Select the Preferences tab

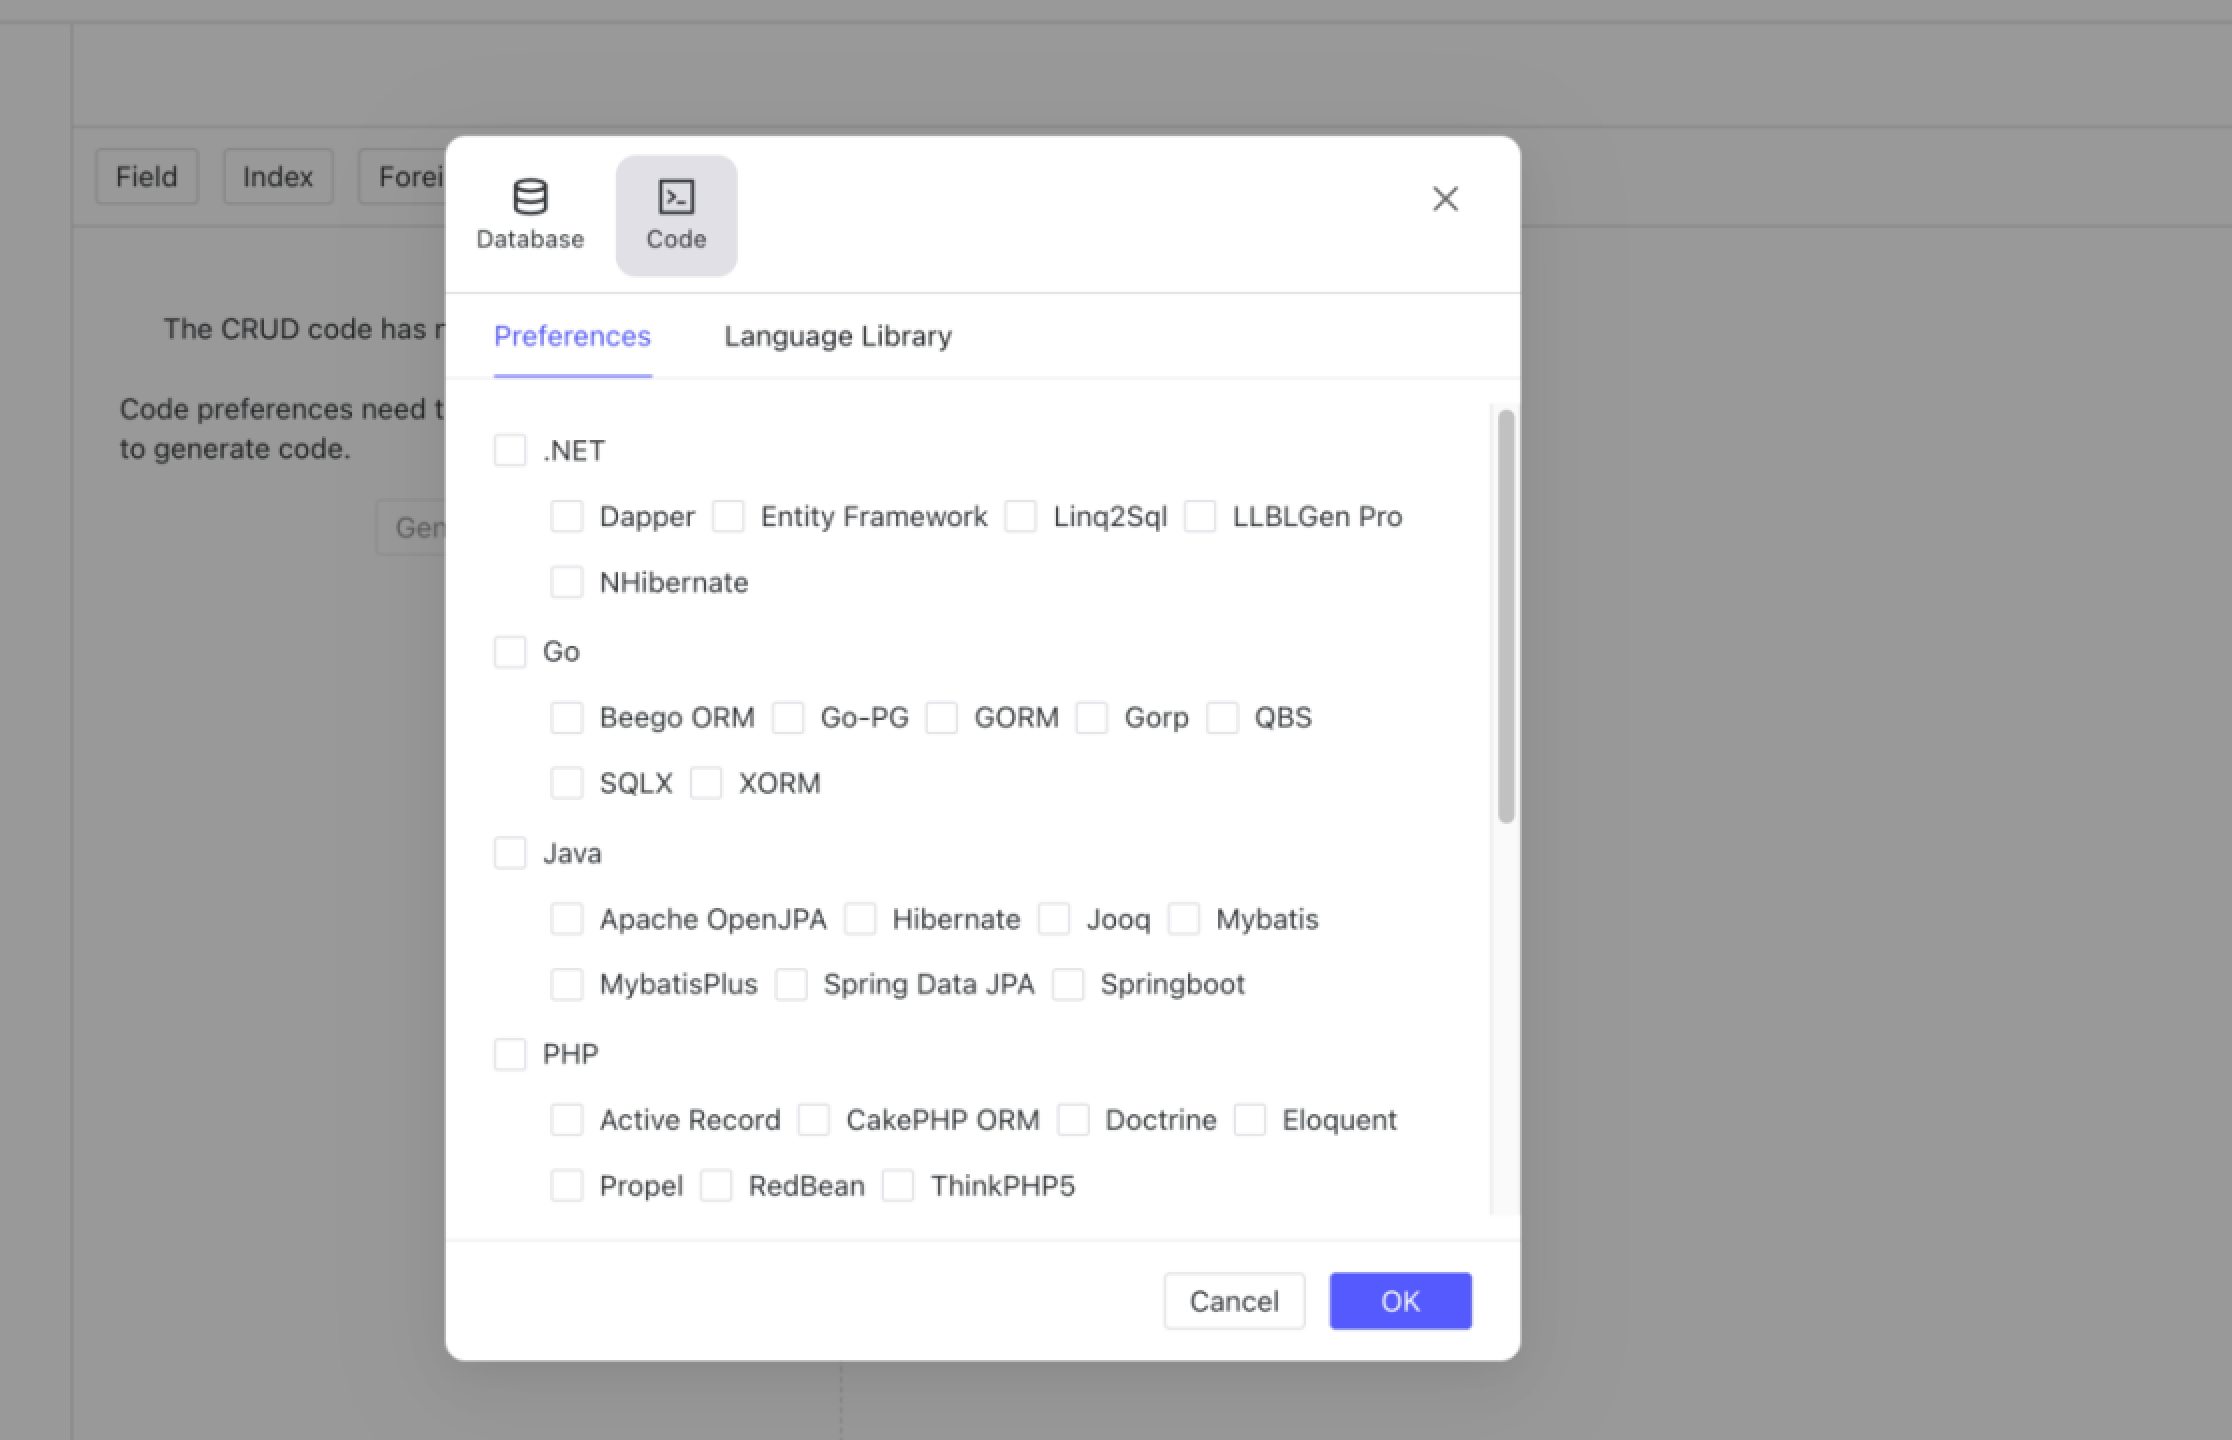coord(572,336)
